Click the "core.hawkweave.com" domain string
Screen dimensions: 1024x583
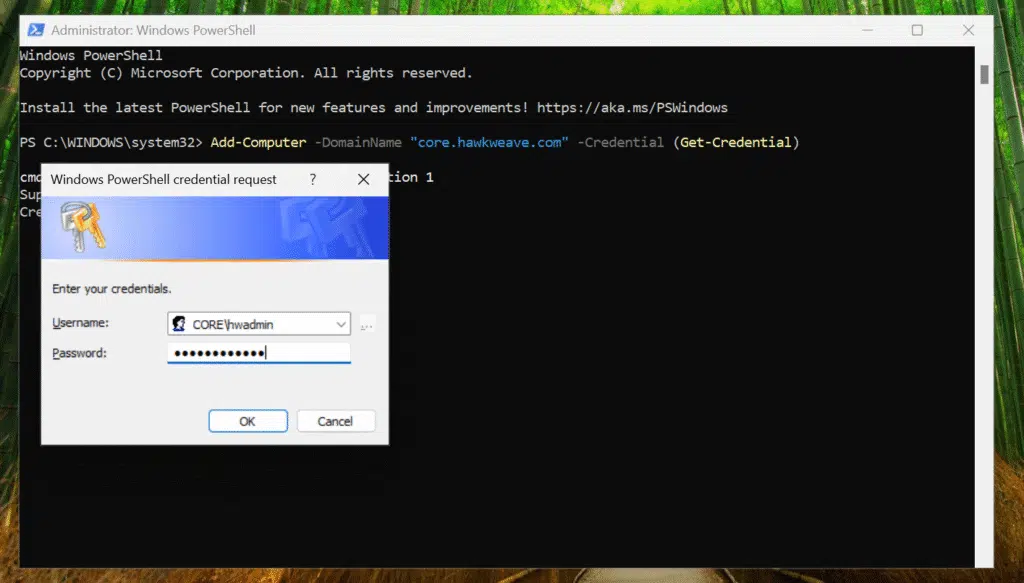pos(489,142)
